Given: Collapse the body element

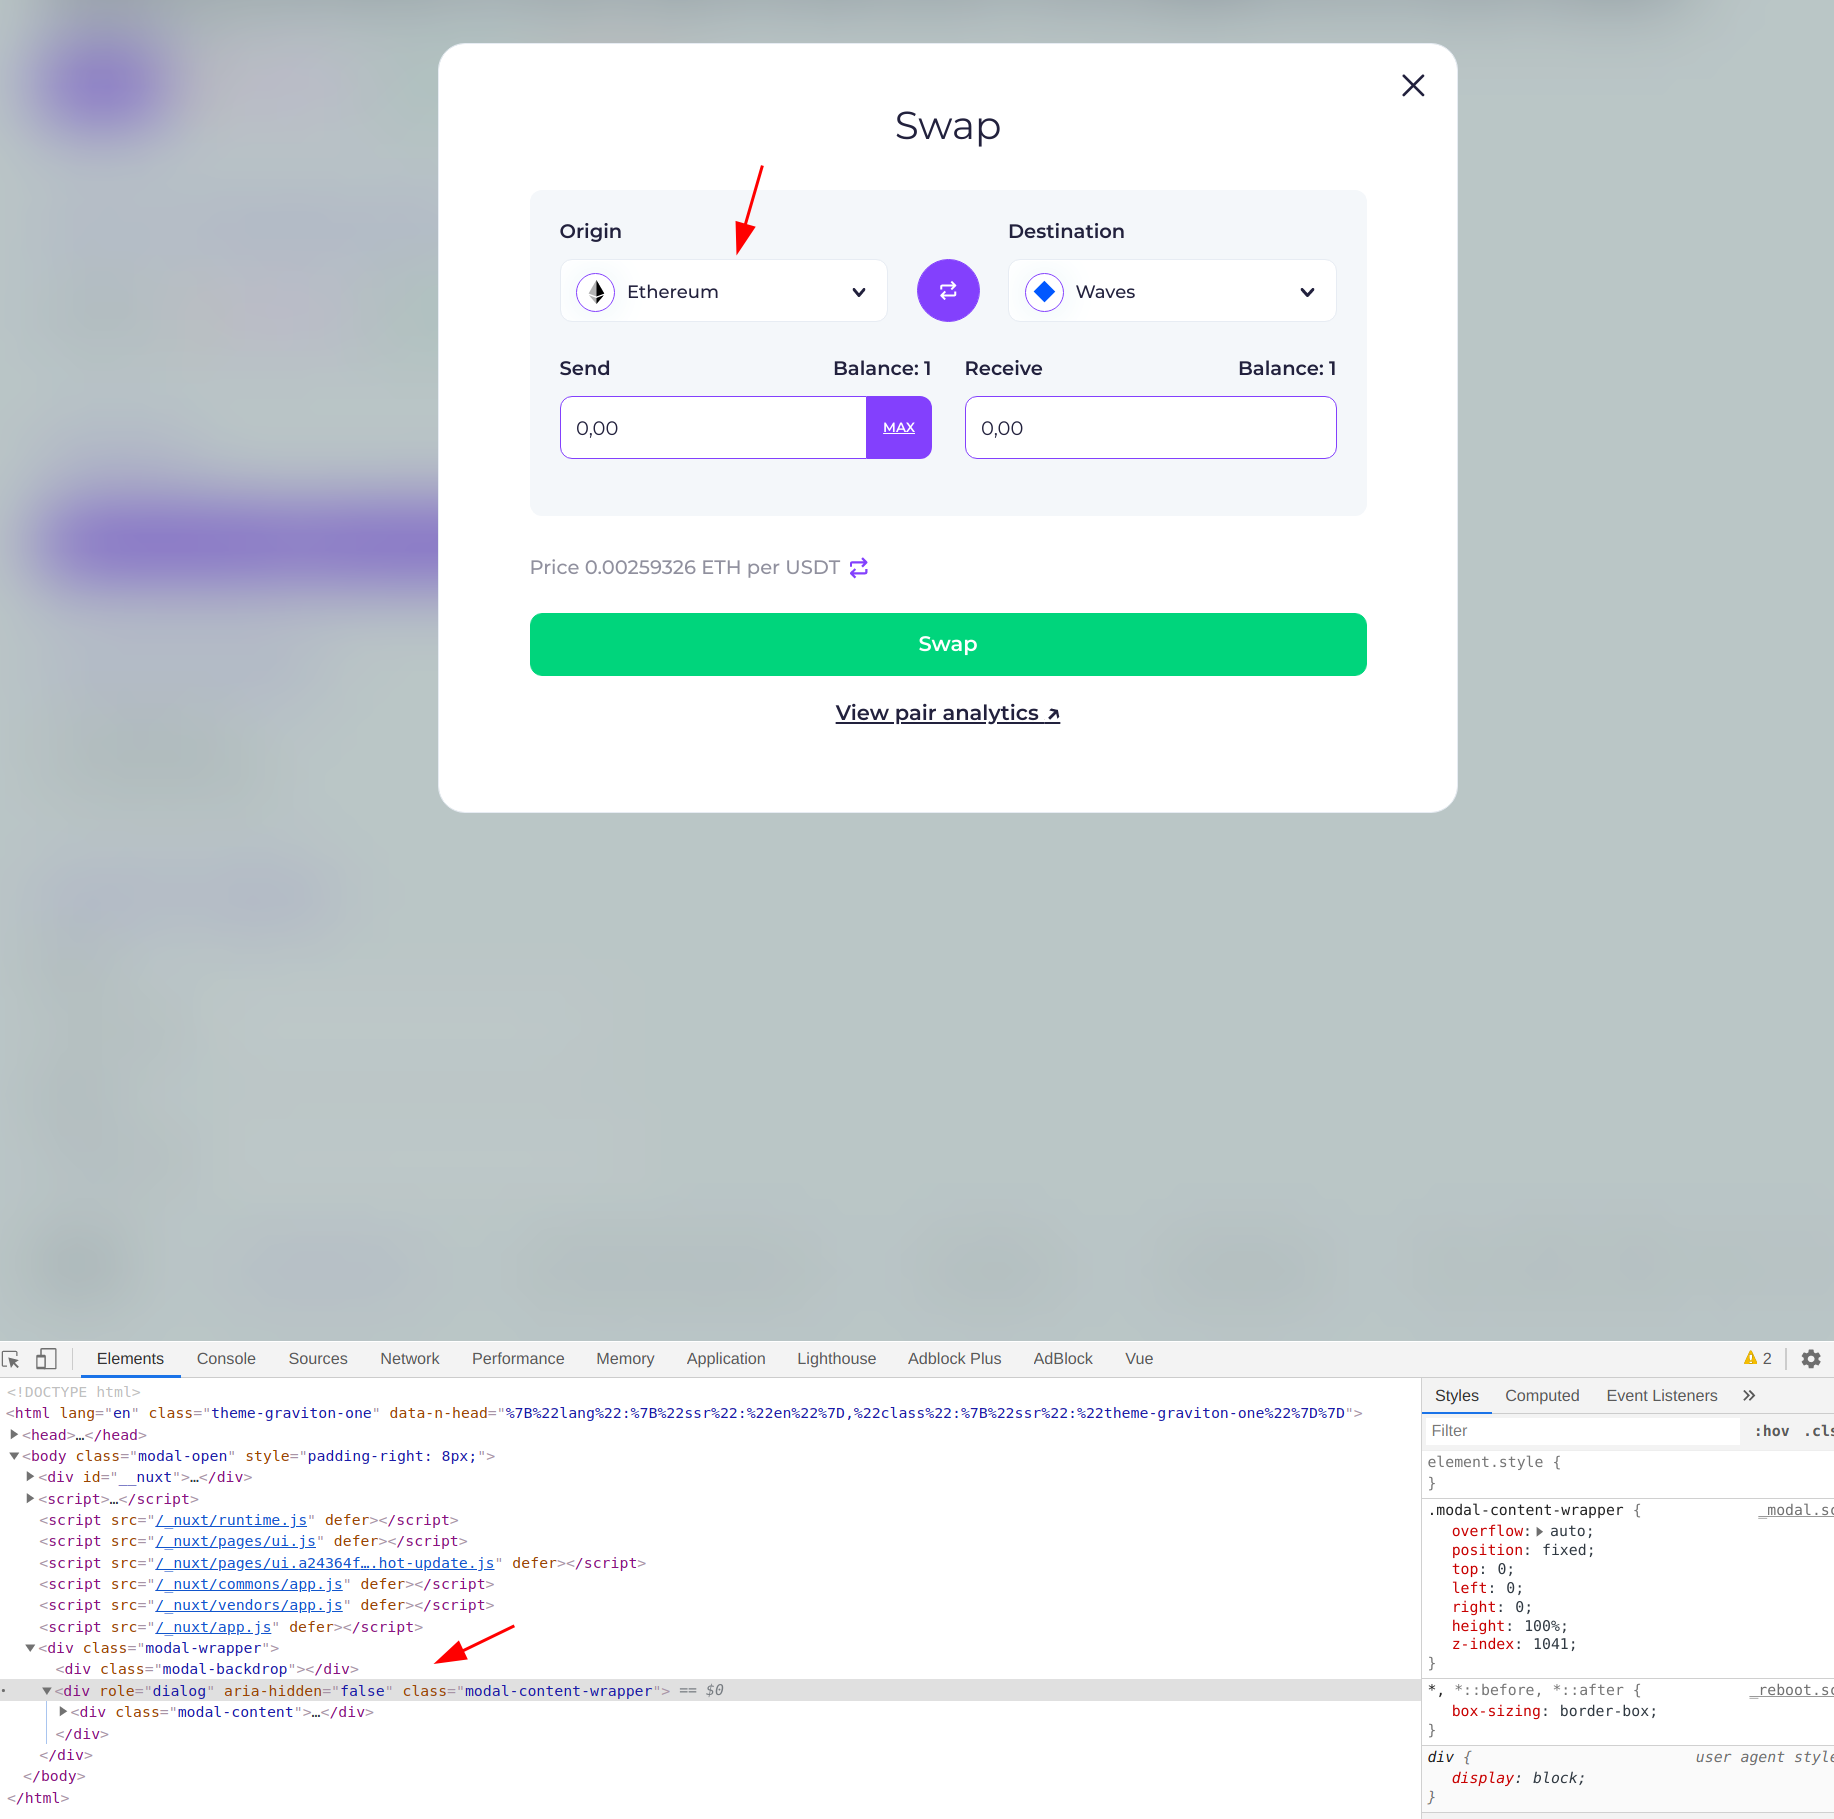Looking at the screenshot, I should (14, 1456).
